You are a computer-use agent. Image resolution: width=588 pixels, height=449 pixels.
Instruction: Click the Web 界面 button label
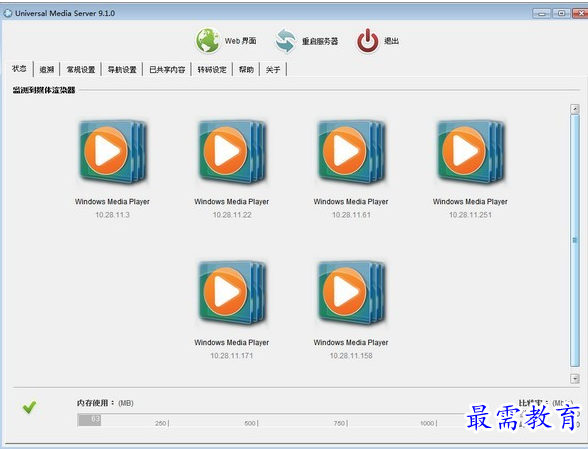click(240, 41)
